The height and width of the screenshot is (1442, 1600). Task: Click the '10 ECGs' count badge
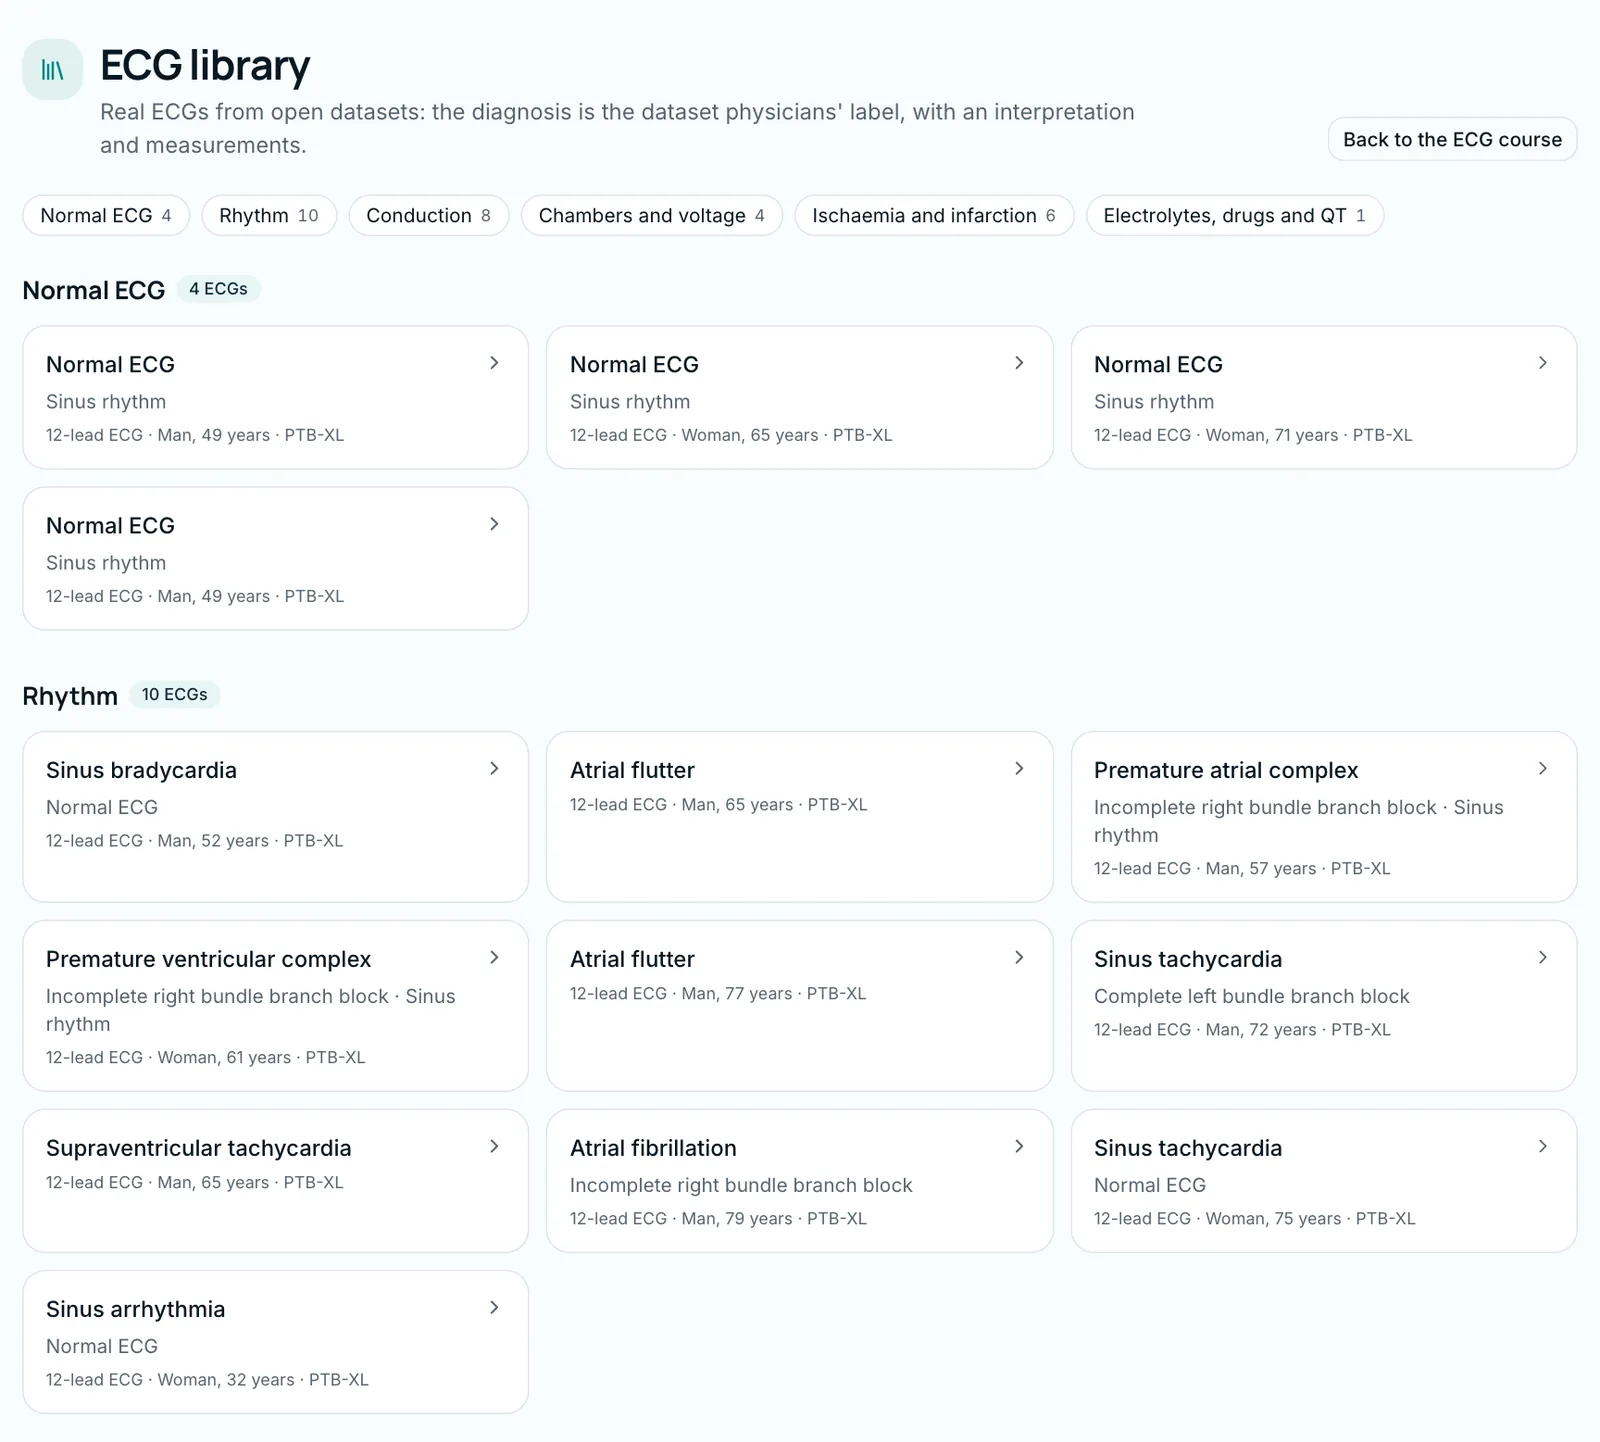click(x=174, y=694)
